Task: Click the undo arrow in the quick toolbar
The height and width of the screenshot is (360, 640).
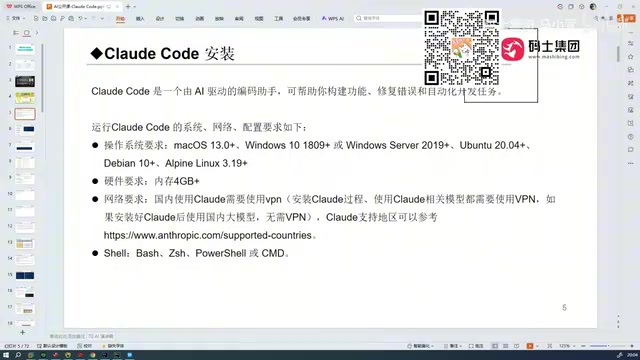Action: tap(80, 18)
